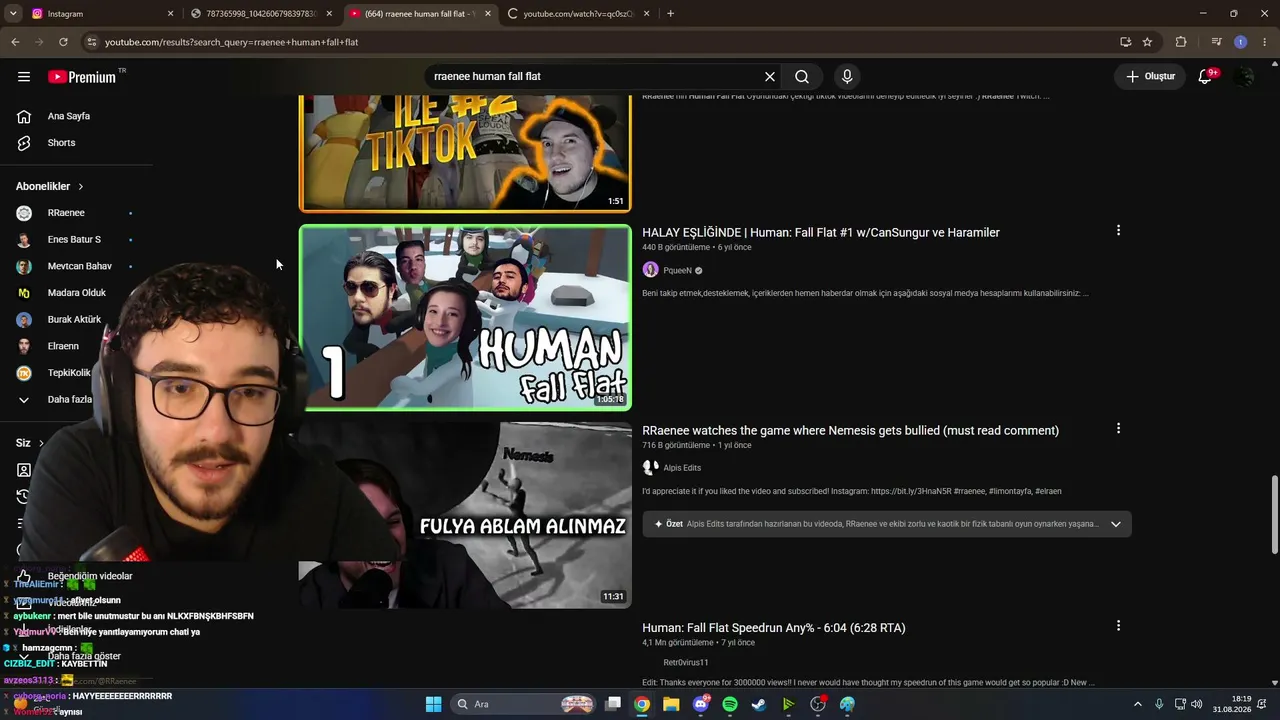1280x720 pixels.
Task: Open more options for Nemesis bullied video
Action: coord(1118,429)
